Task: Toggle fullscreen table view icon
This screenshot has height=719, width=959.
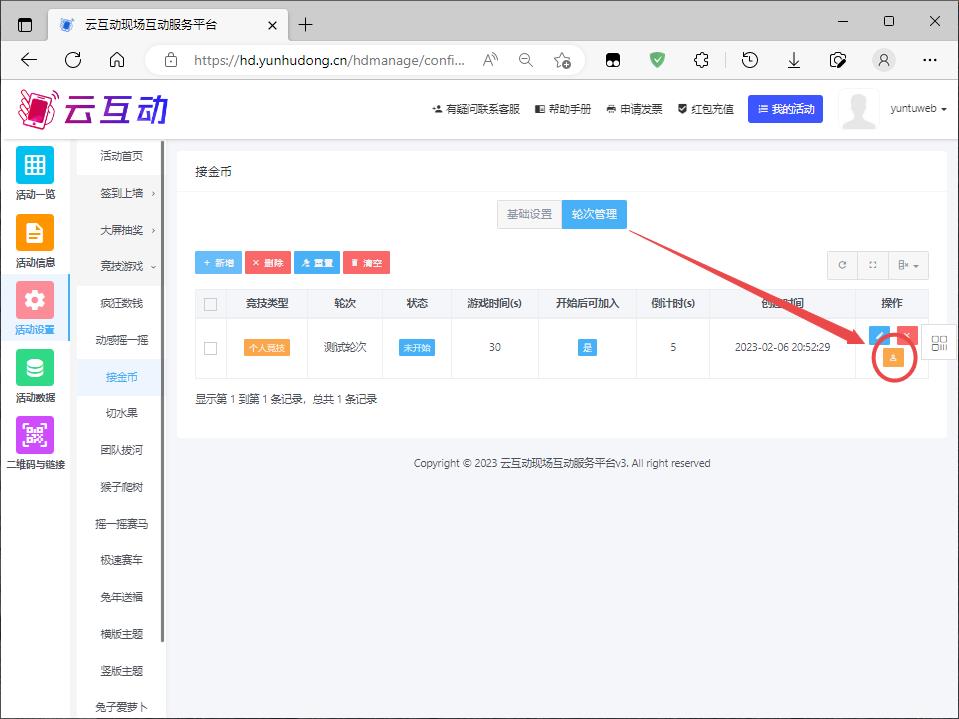Action: [x=873, y=265]
